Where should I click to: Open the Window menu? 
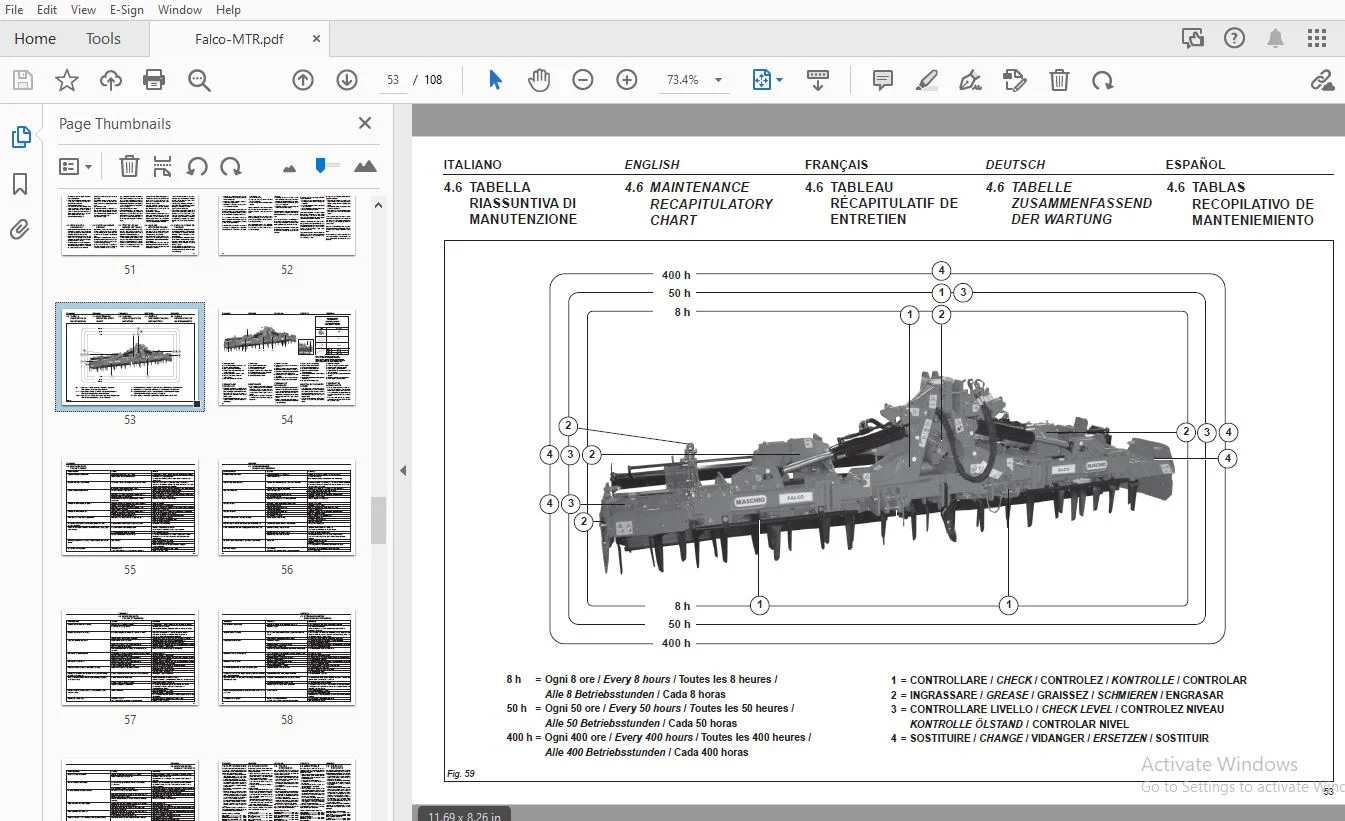click(180, 10)
